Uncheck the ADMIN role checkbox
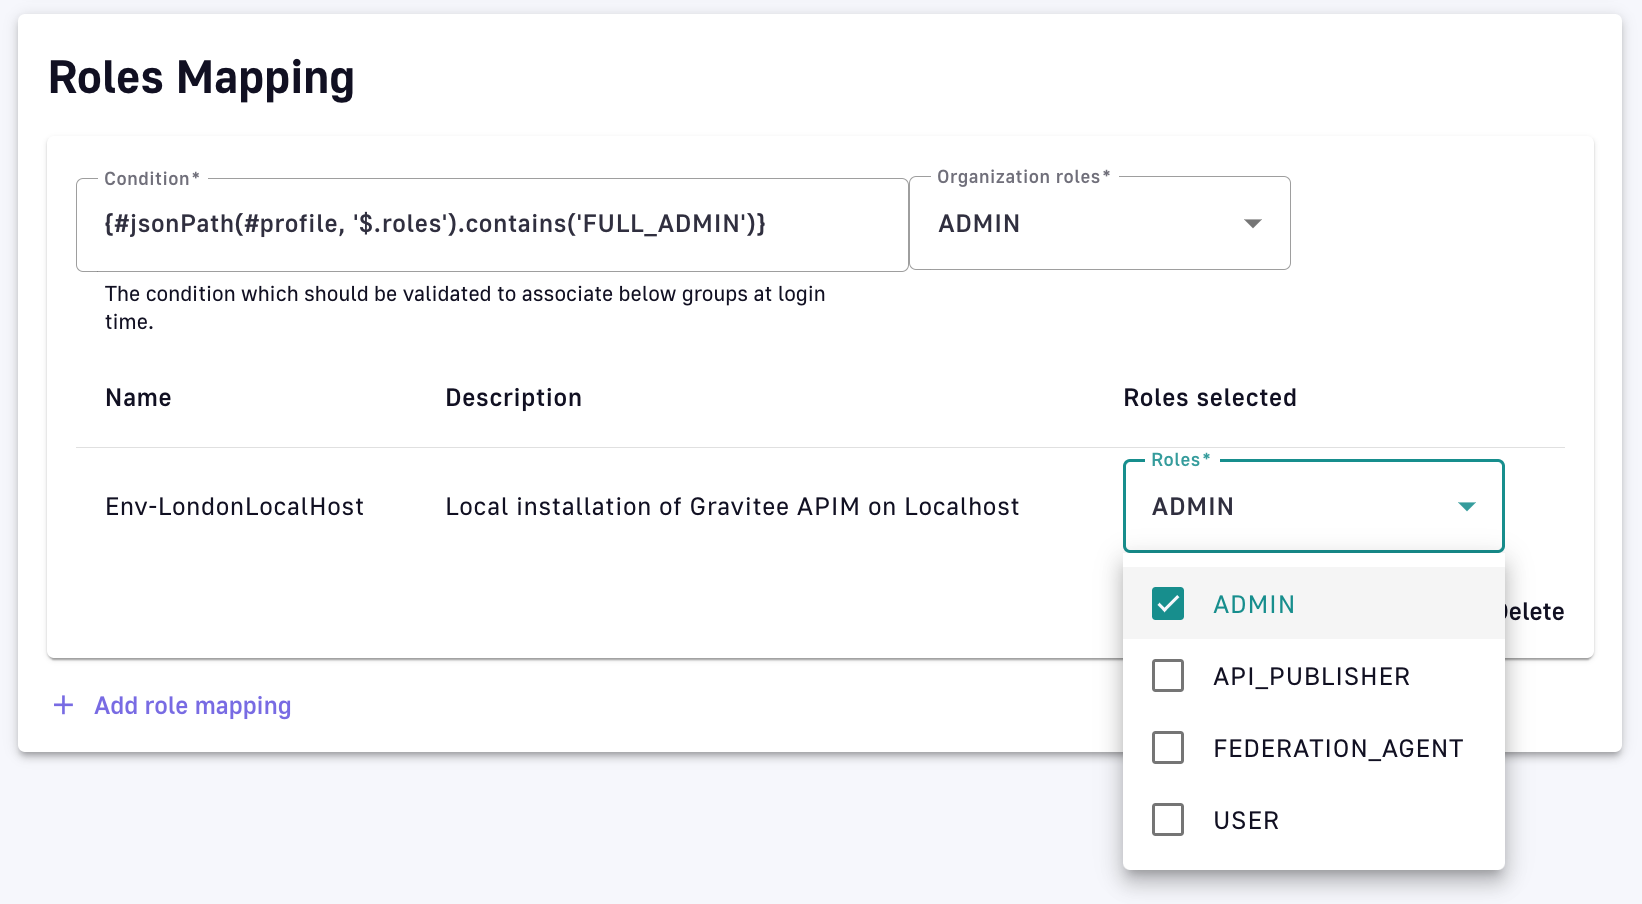This screenshot has height=904, width=1642. tap(1168, 604)
